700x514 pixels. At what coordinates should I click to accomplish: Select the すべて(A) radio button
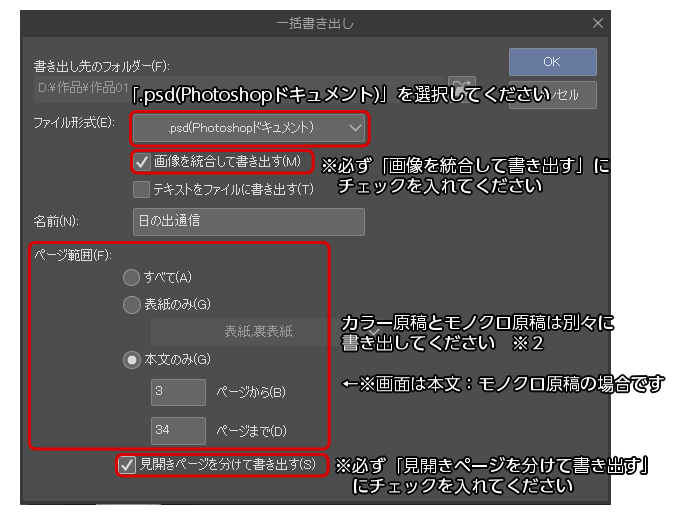[131, 277]
